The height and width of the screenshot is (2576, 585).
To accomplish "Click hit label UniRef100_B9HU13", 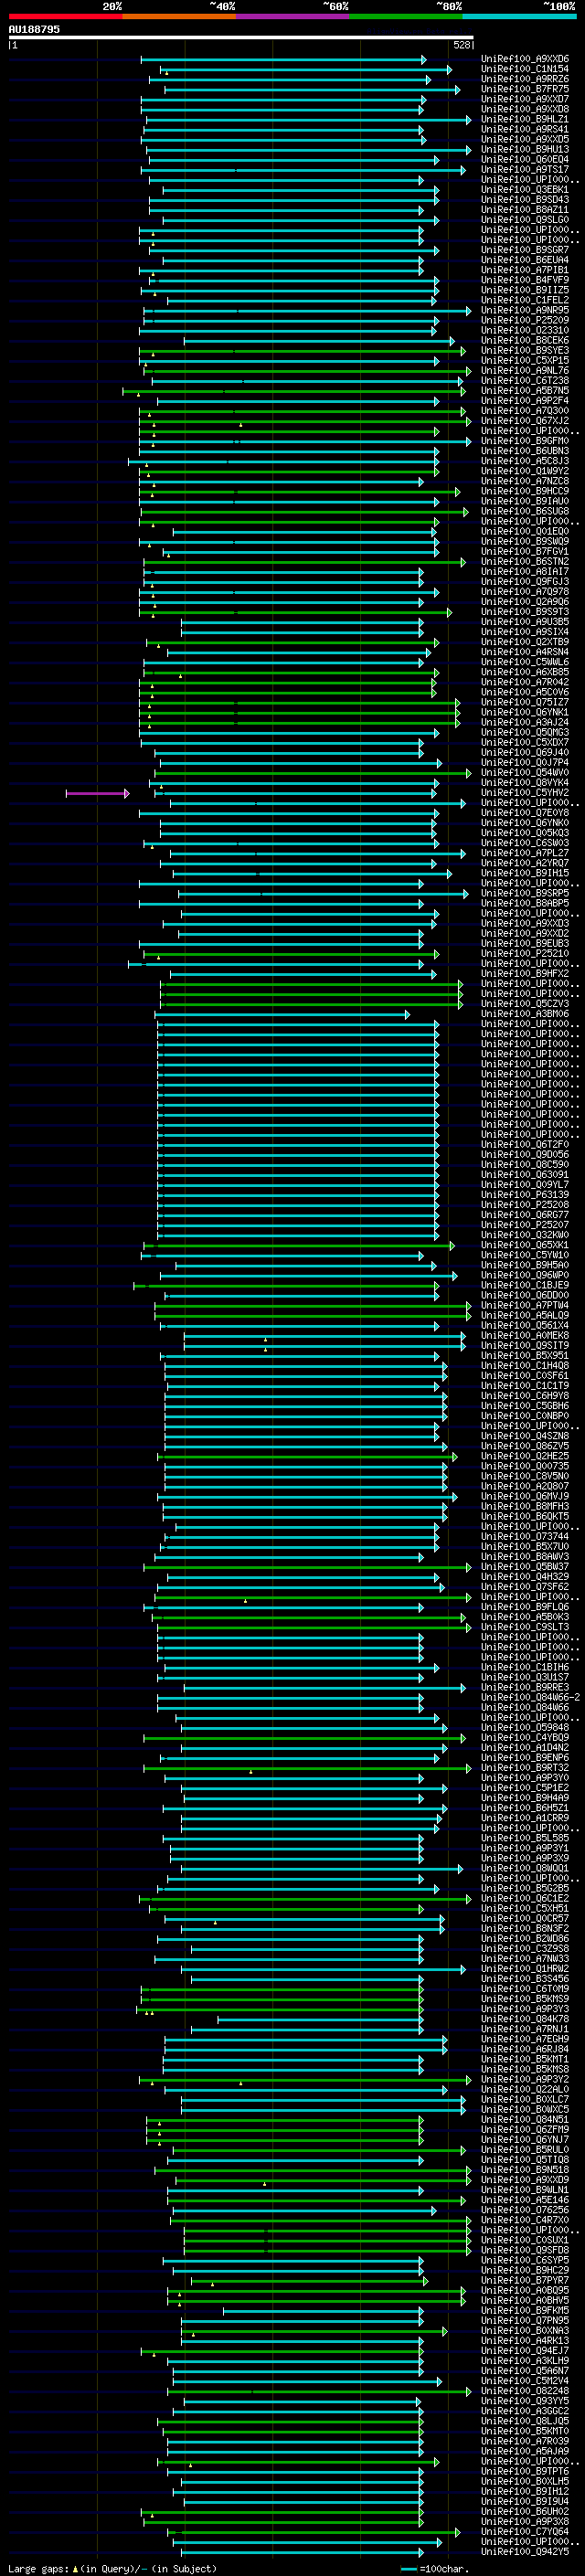I will point(525,150).
